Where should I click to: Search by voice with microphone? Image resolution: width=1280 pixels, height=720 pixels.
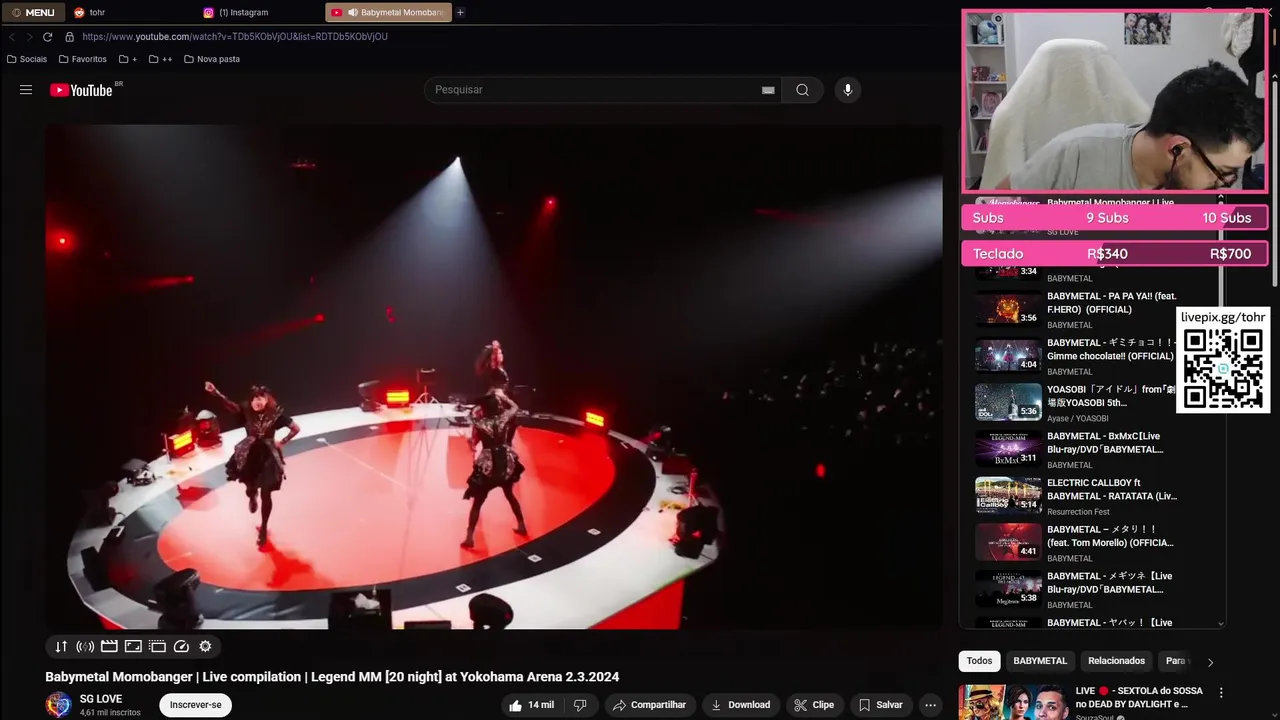(x=848, y=90)
